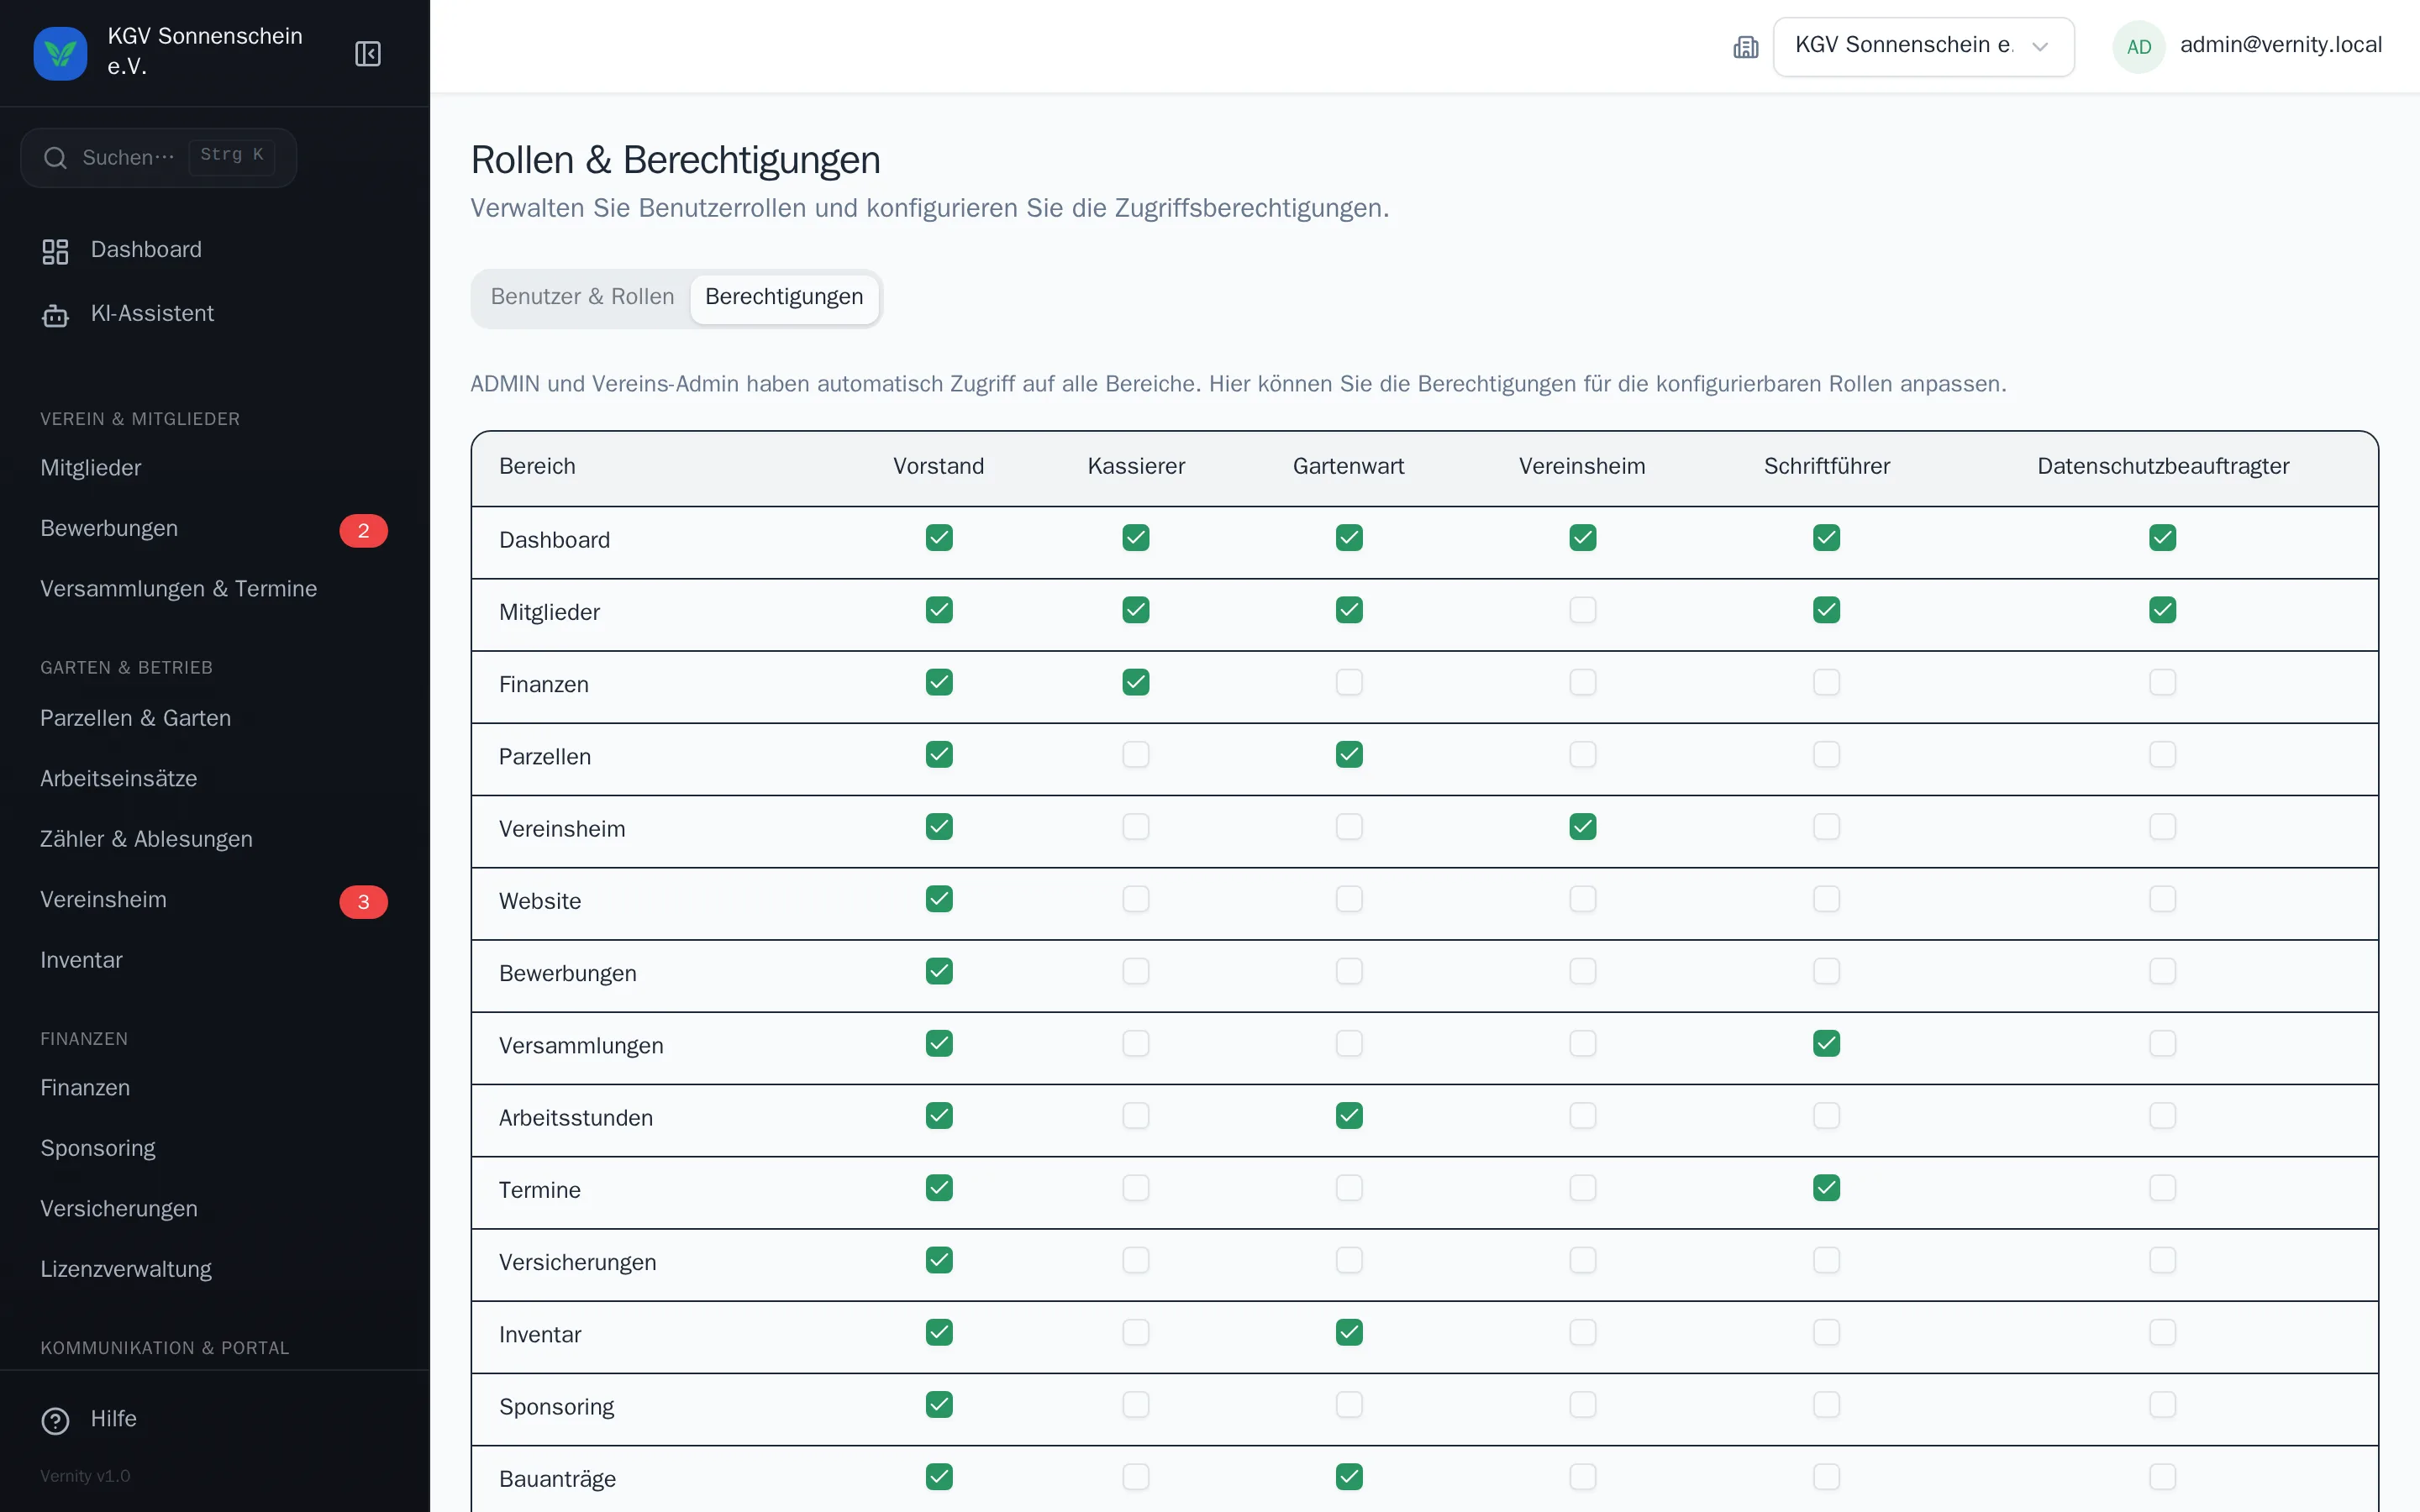Open the KGV Sonnenschein organization dropdown

(1923, 47)
